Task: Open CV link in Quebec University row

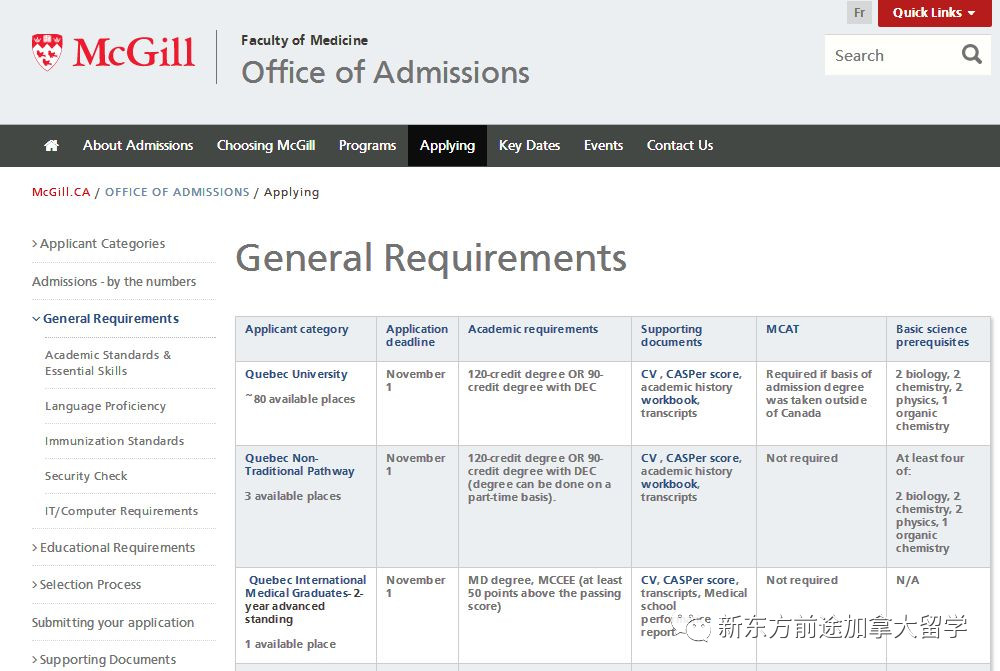Action: (649, 374)
